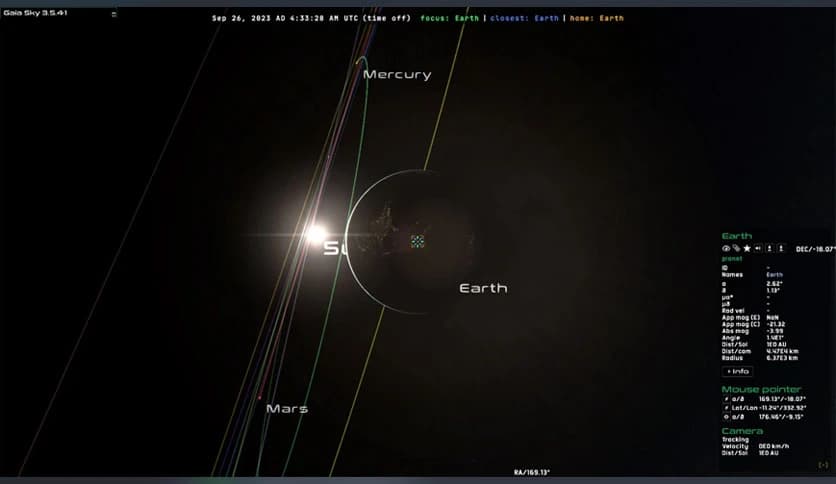The width and height of the screenshot is (836, 484).
Task: Click the focus crosshair marker on Earth
Action: tap(417, 241)
